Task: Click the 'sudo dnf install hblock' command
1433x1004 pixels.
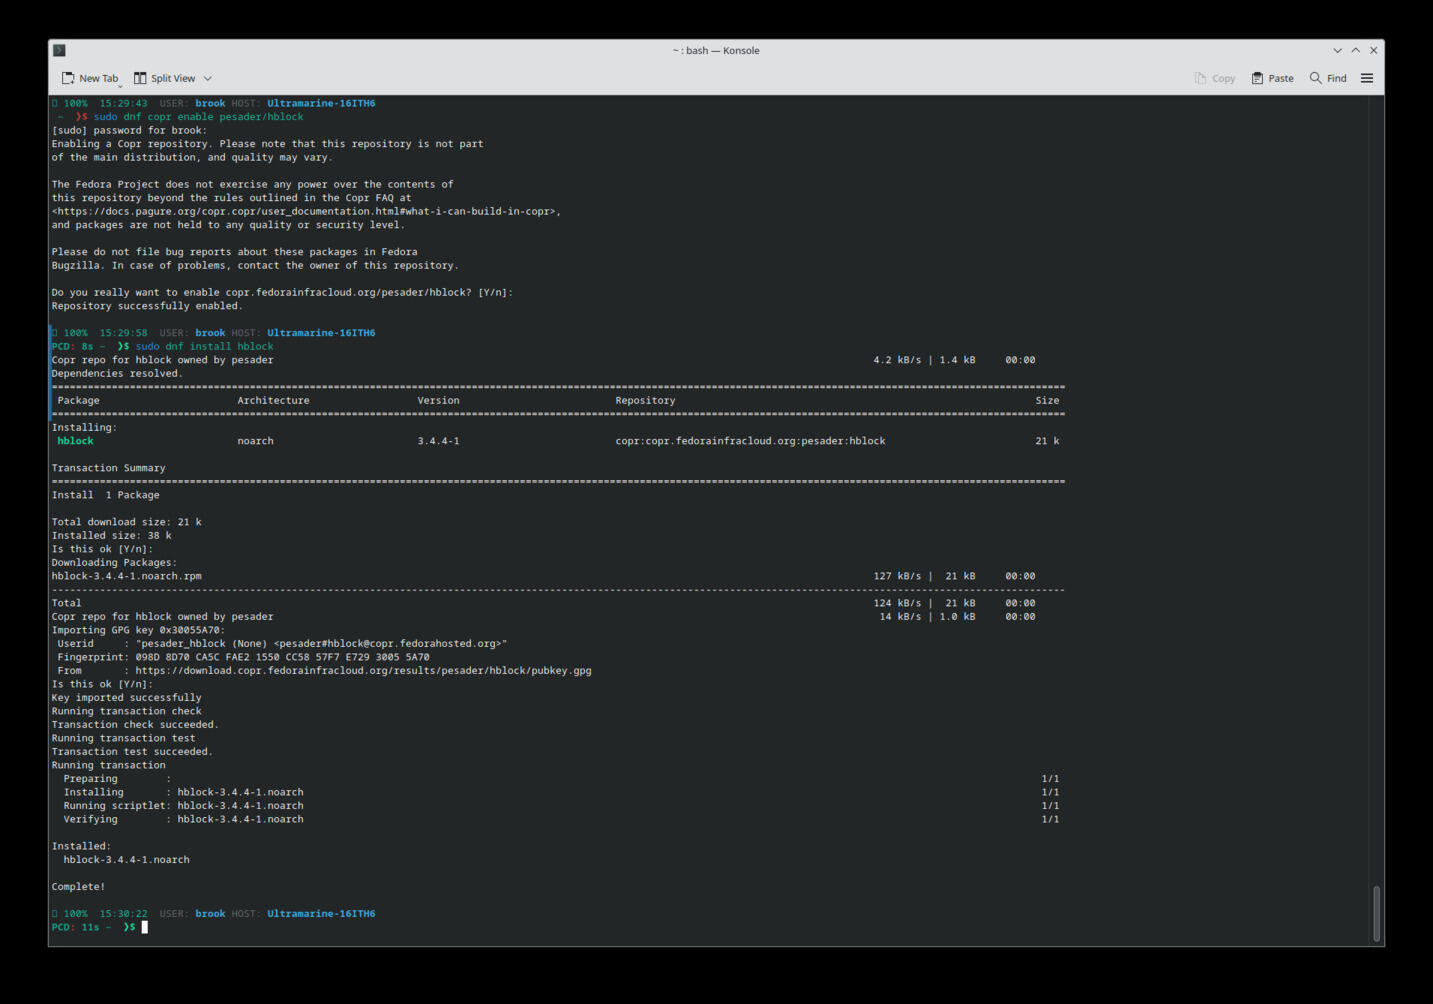Action: click(x=204, y=346)
